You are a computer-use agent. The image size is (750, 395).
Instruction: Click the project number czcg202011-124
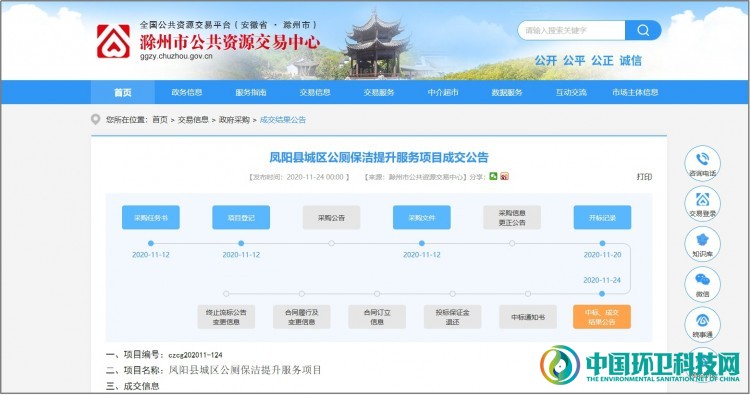(195, 355)
